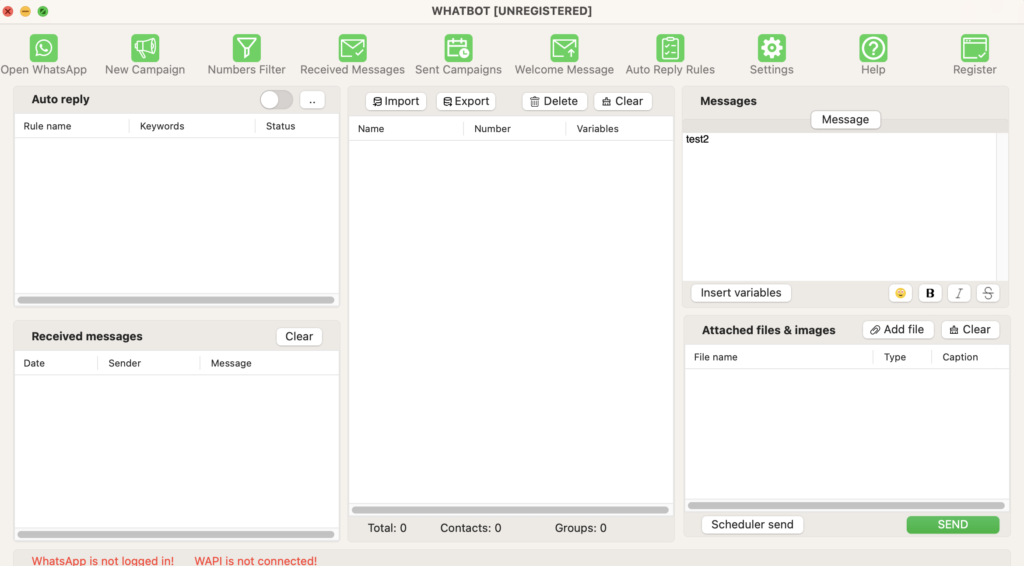Open Auto reply options ellipsis button
This screenshot has width=1024, height=566.
click(312, 100)
